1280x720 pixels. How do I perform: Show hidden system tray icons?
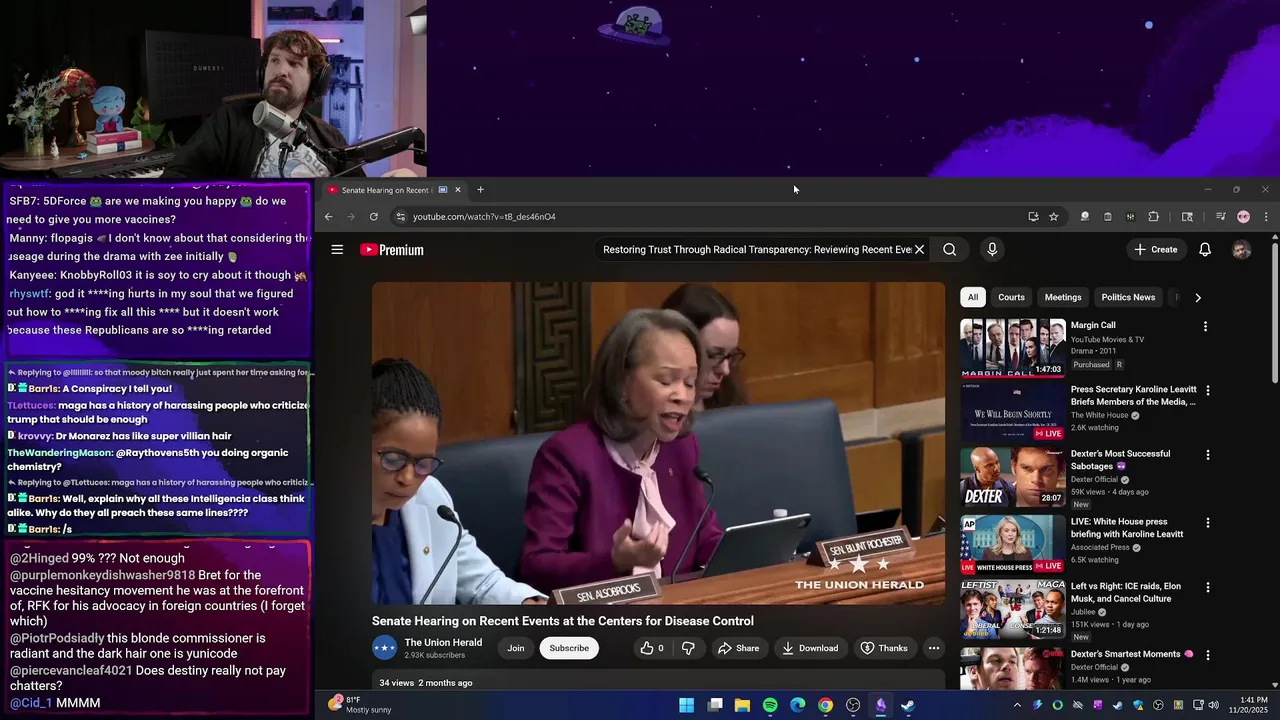pyautogui.click(x=1017, y=705)
